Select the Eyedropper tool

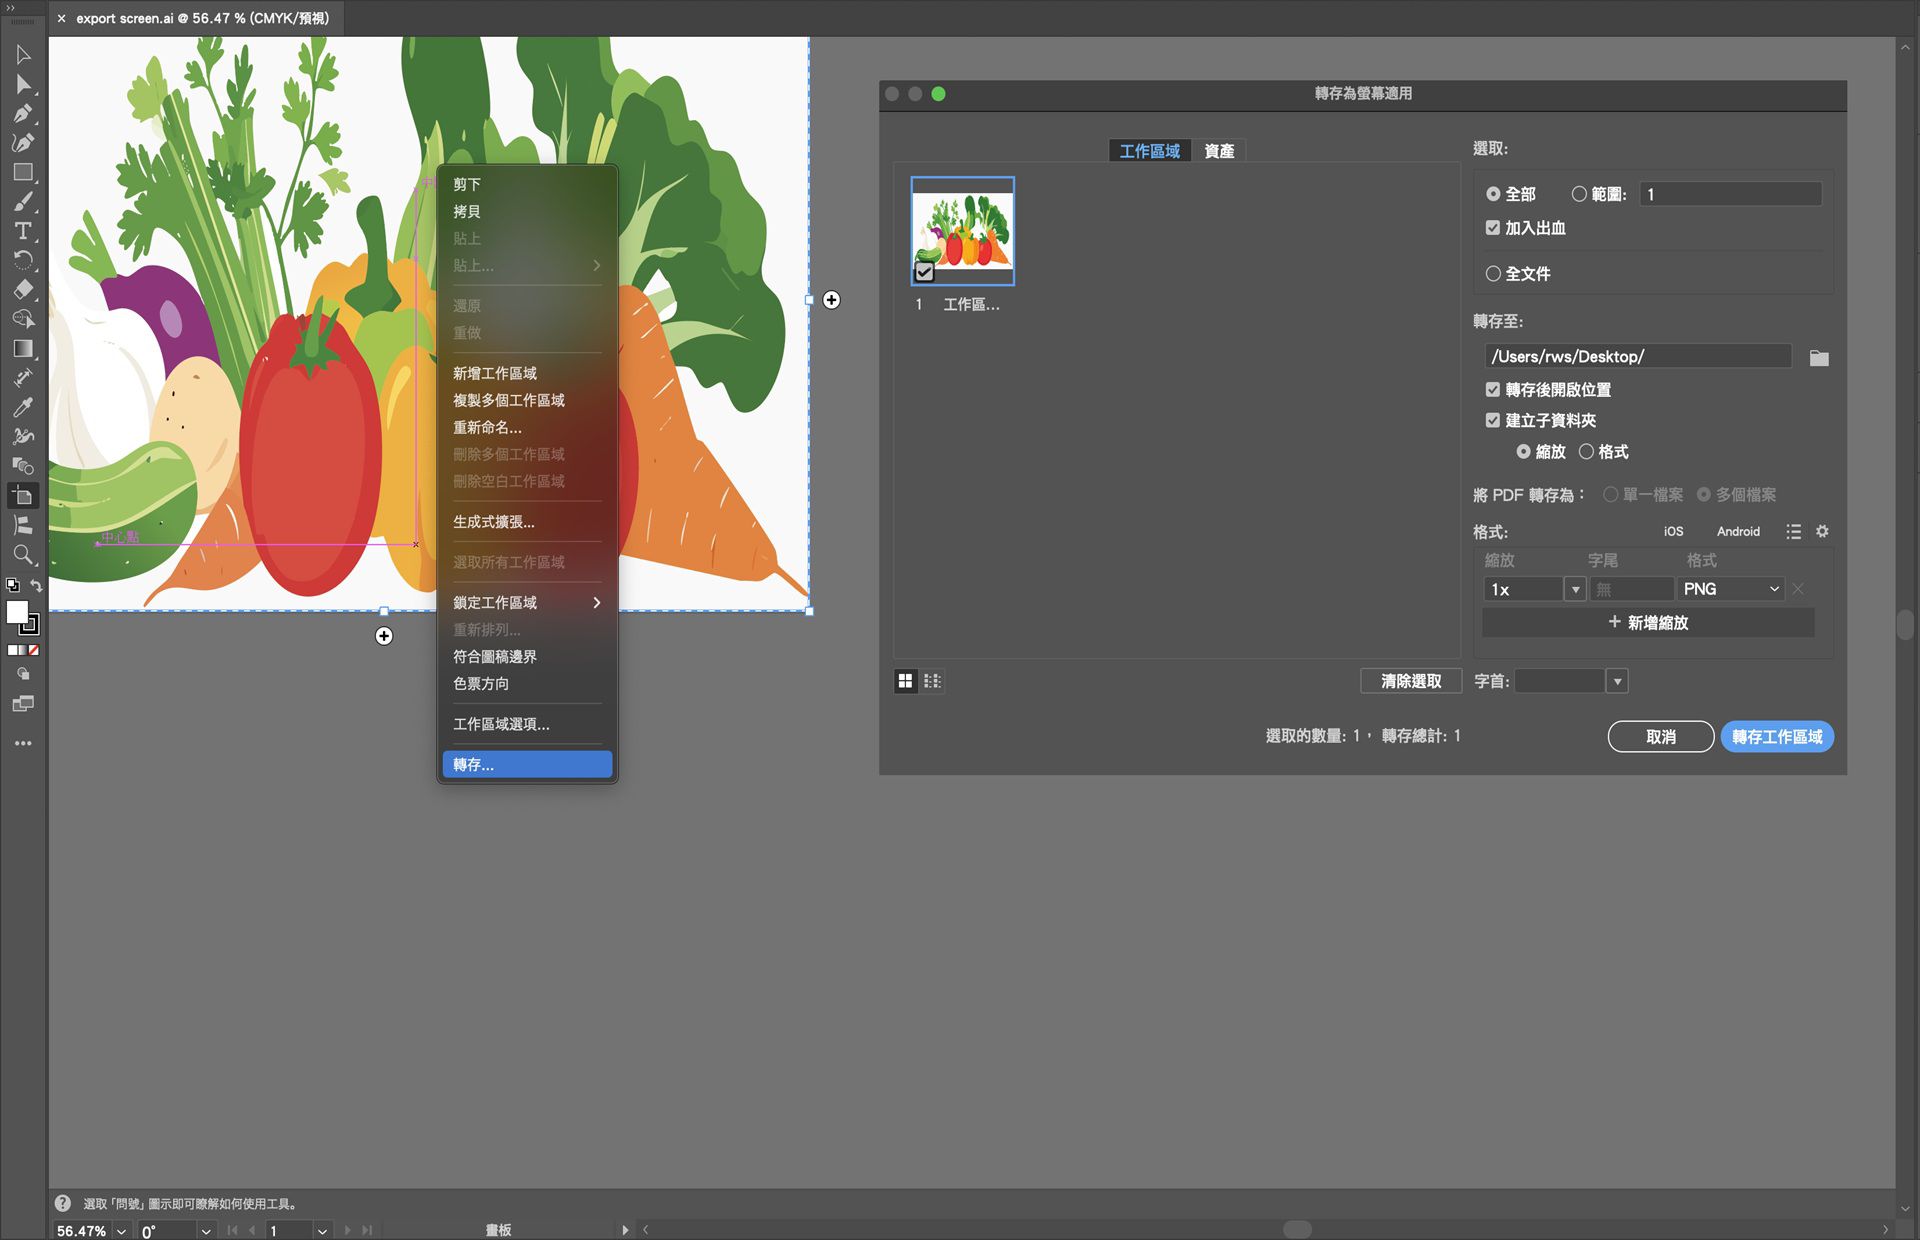23,406
